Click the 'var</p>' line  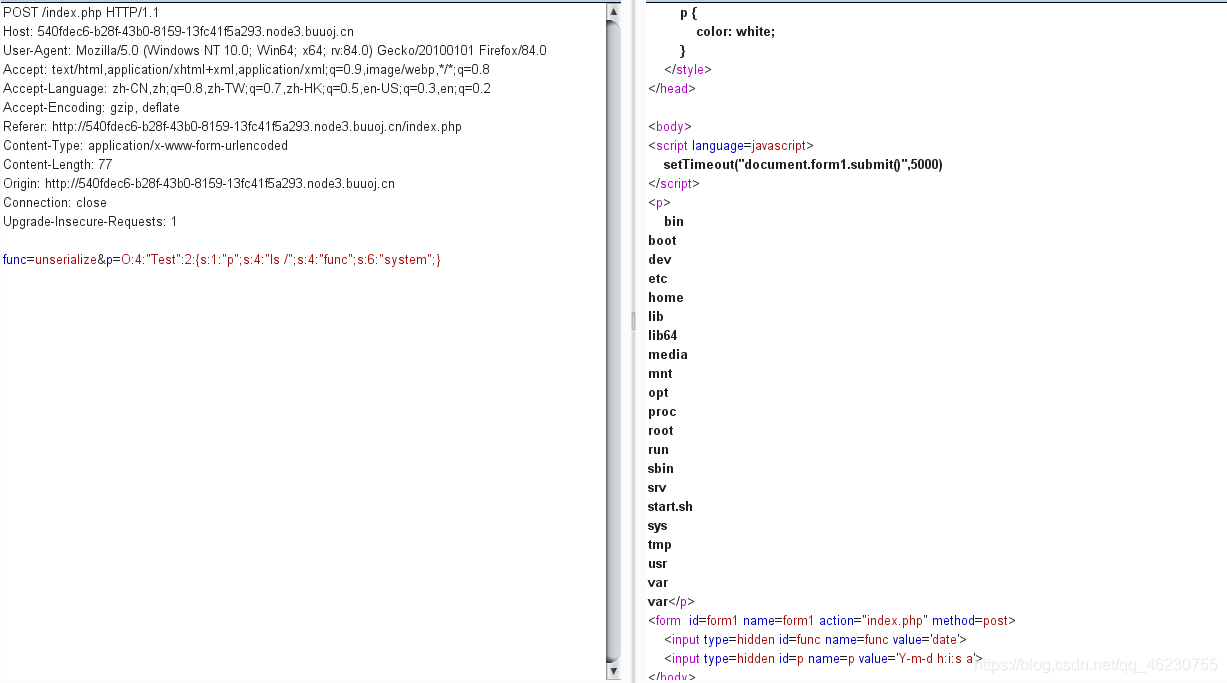pos(671,601)
